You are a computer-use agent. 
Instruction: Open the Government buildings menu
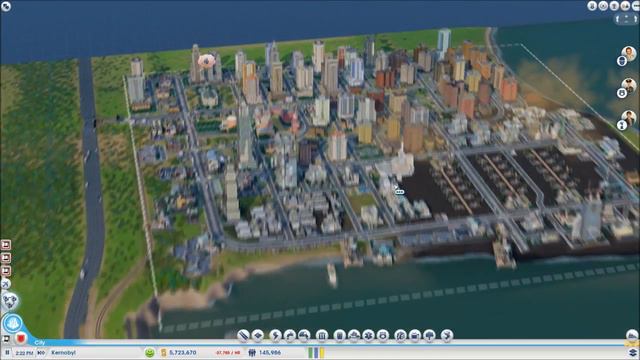tap(322, 336)
